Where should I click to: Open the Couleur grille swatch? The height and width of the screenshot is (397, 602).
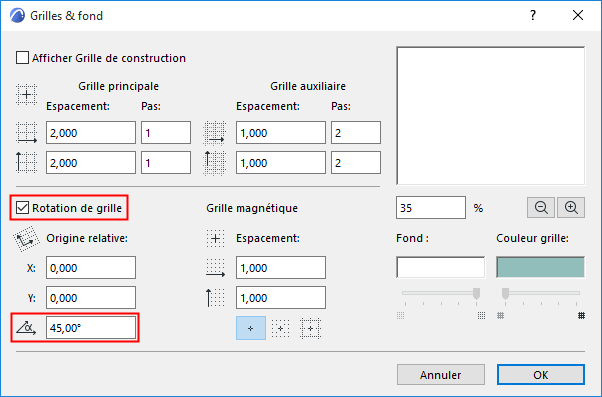(x=540, y=267)
